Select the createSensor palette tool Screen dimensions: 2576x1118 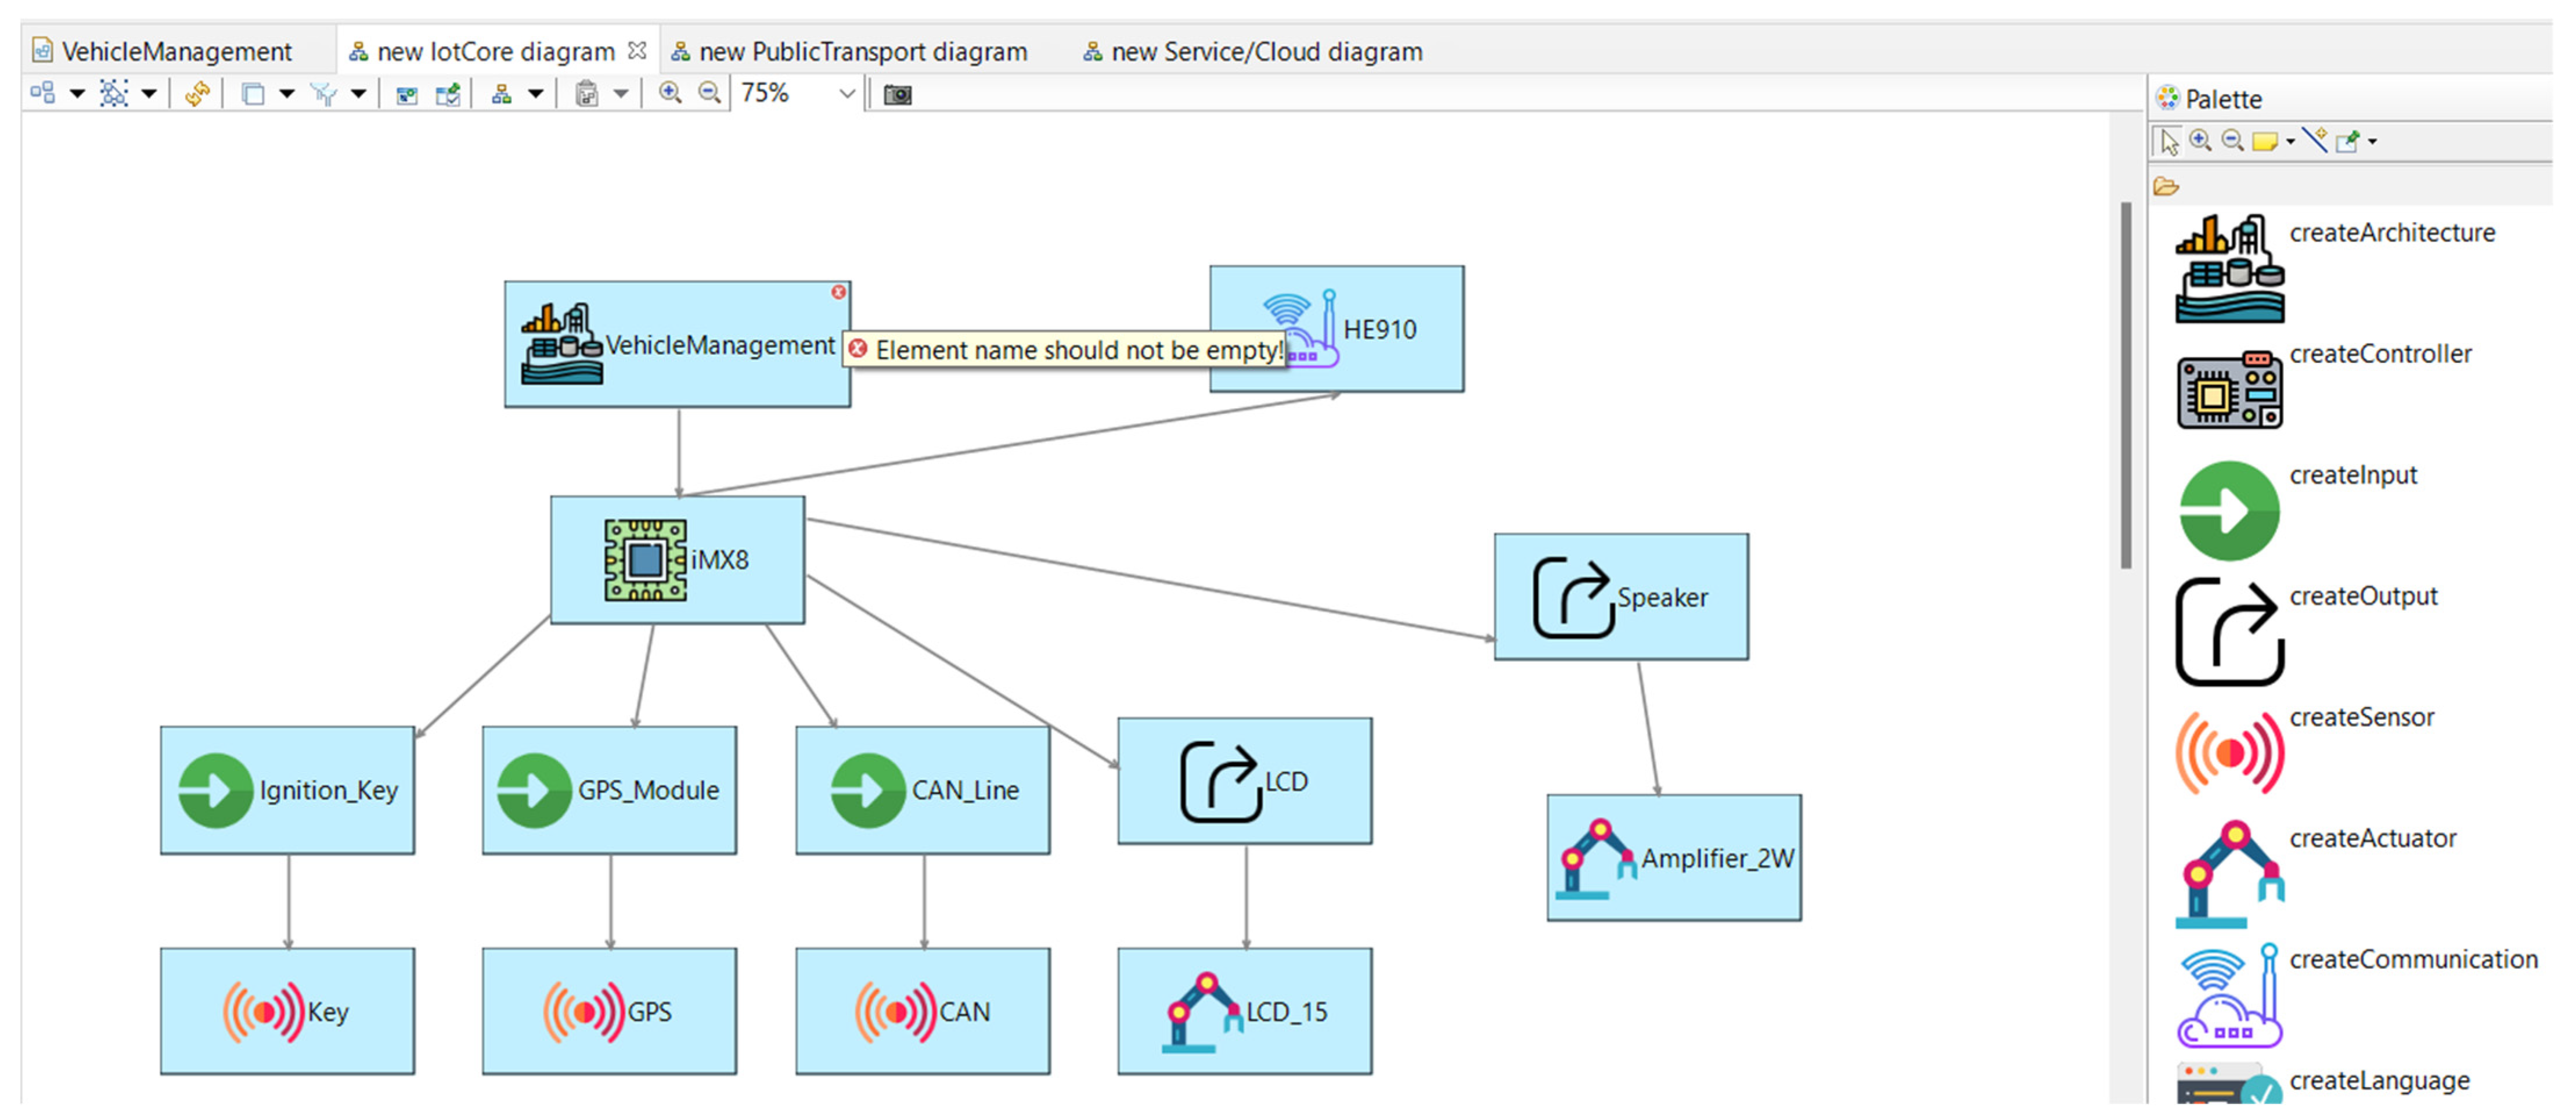pos(2229,753)
